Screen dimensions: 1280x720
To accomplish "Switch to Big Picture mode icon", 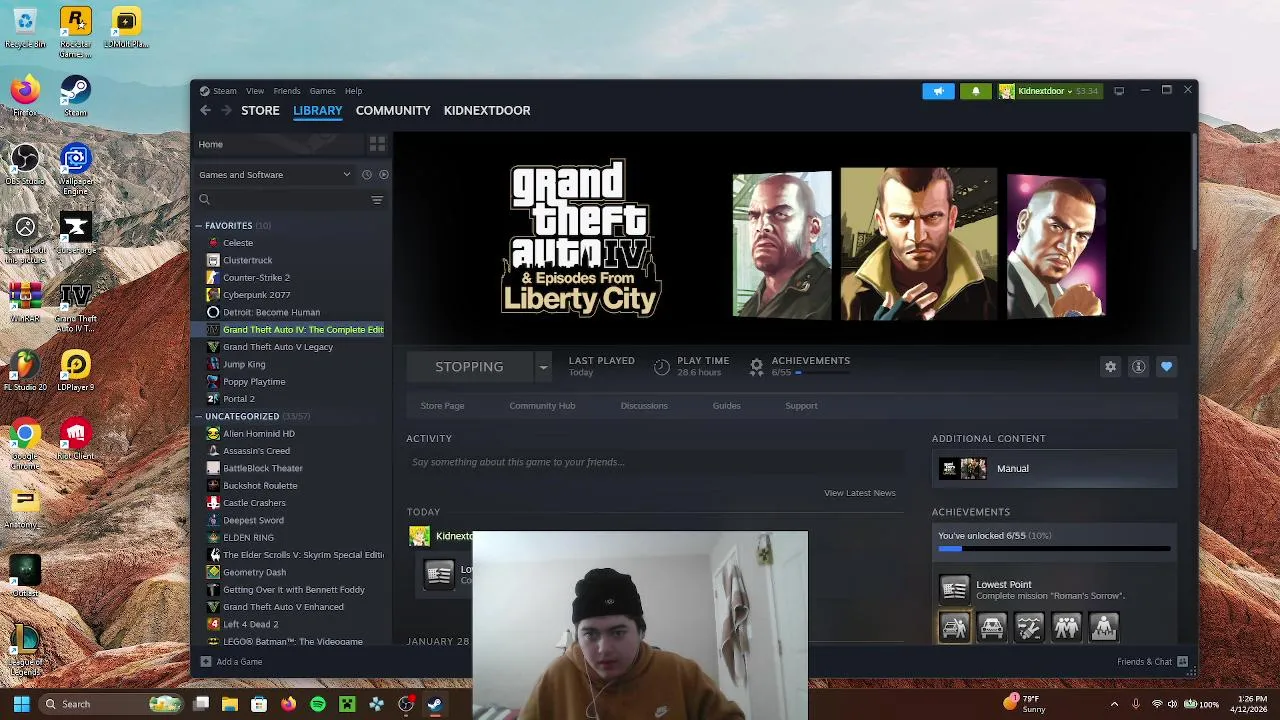I will pyautogui.click(x=1119, y=91).
